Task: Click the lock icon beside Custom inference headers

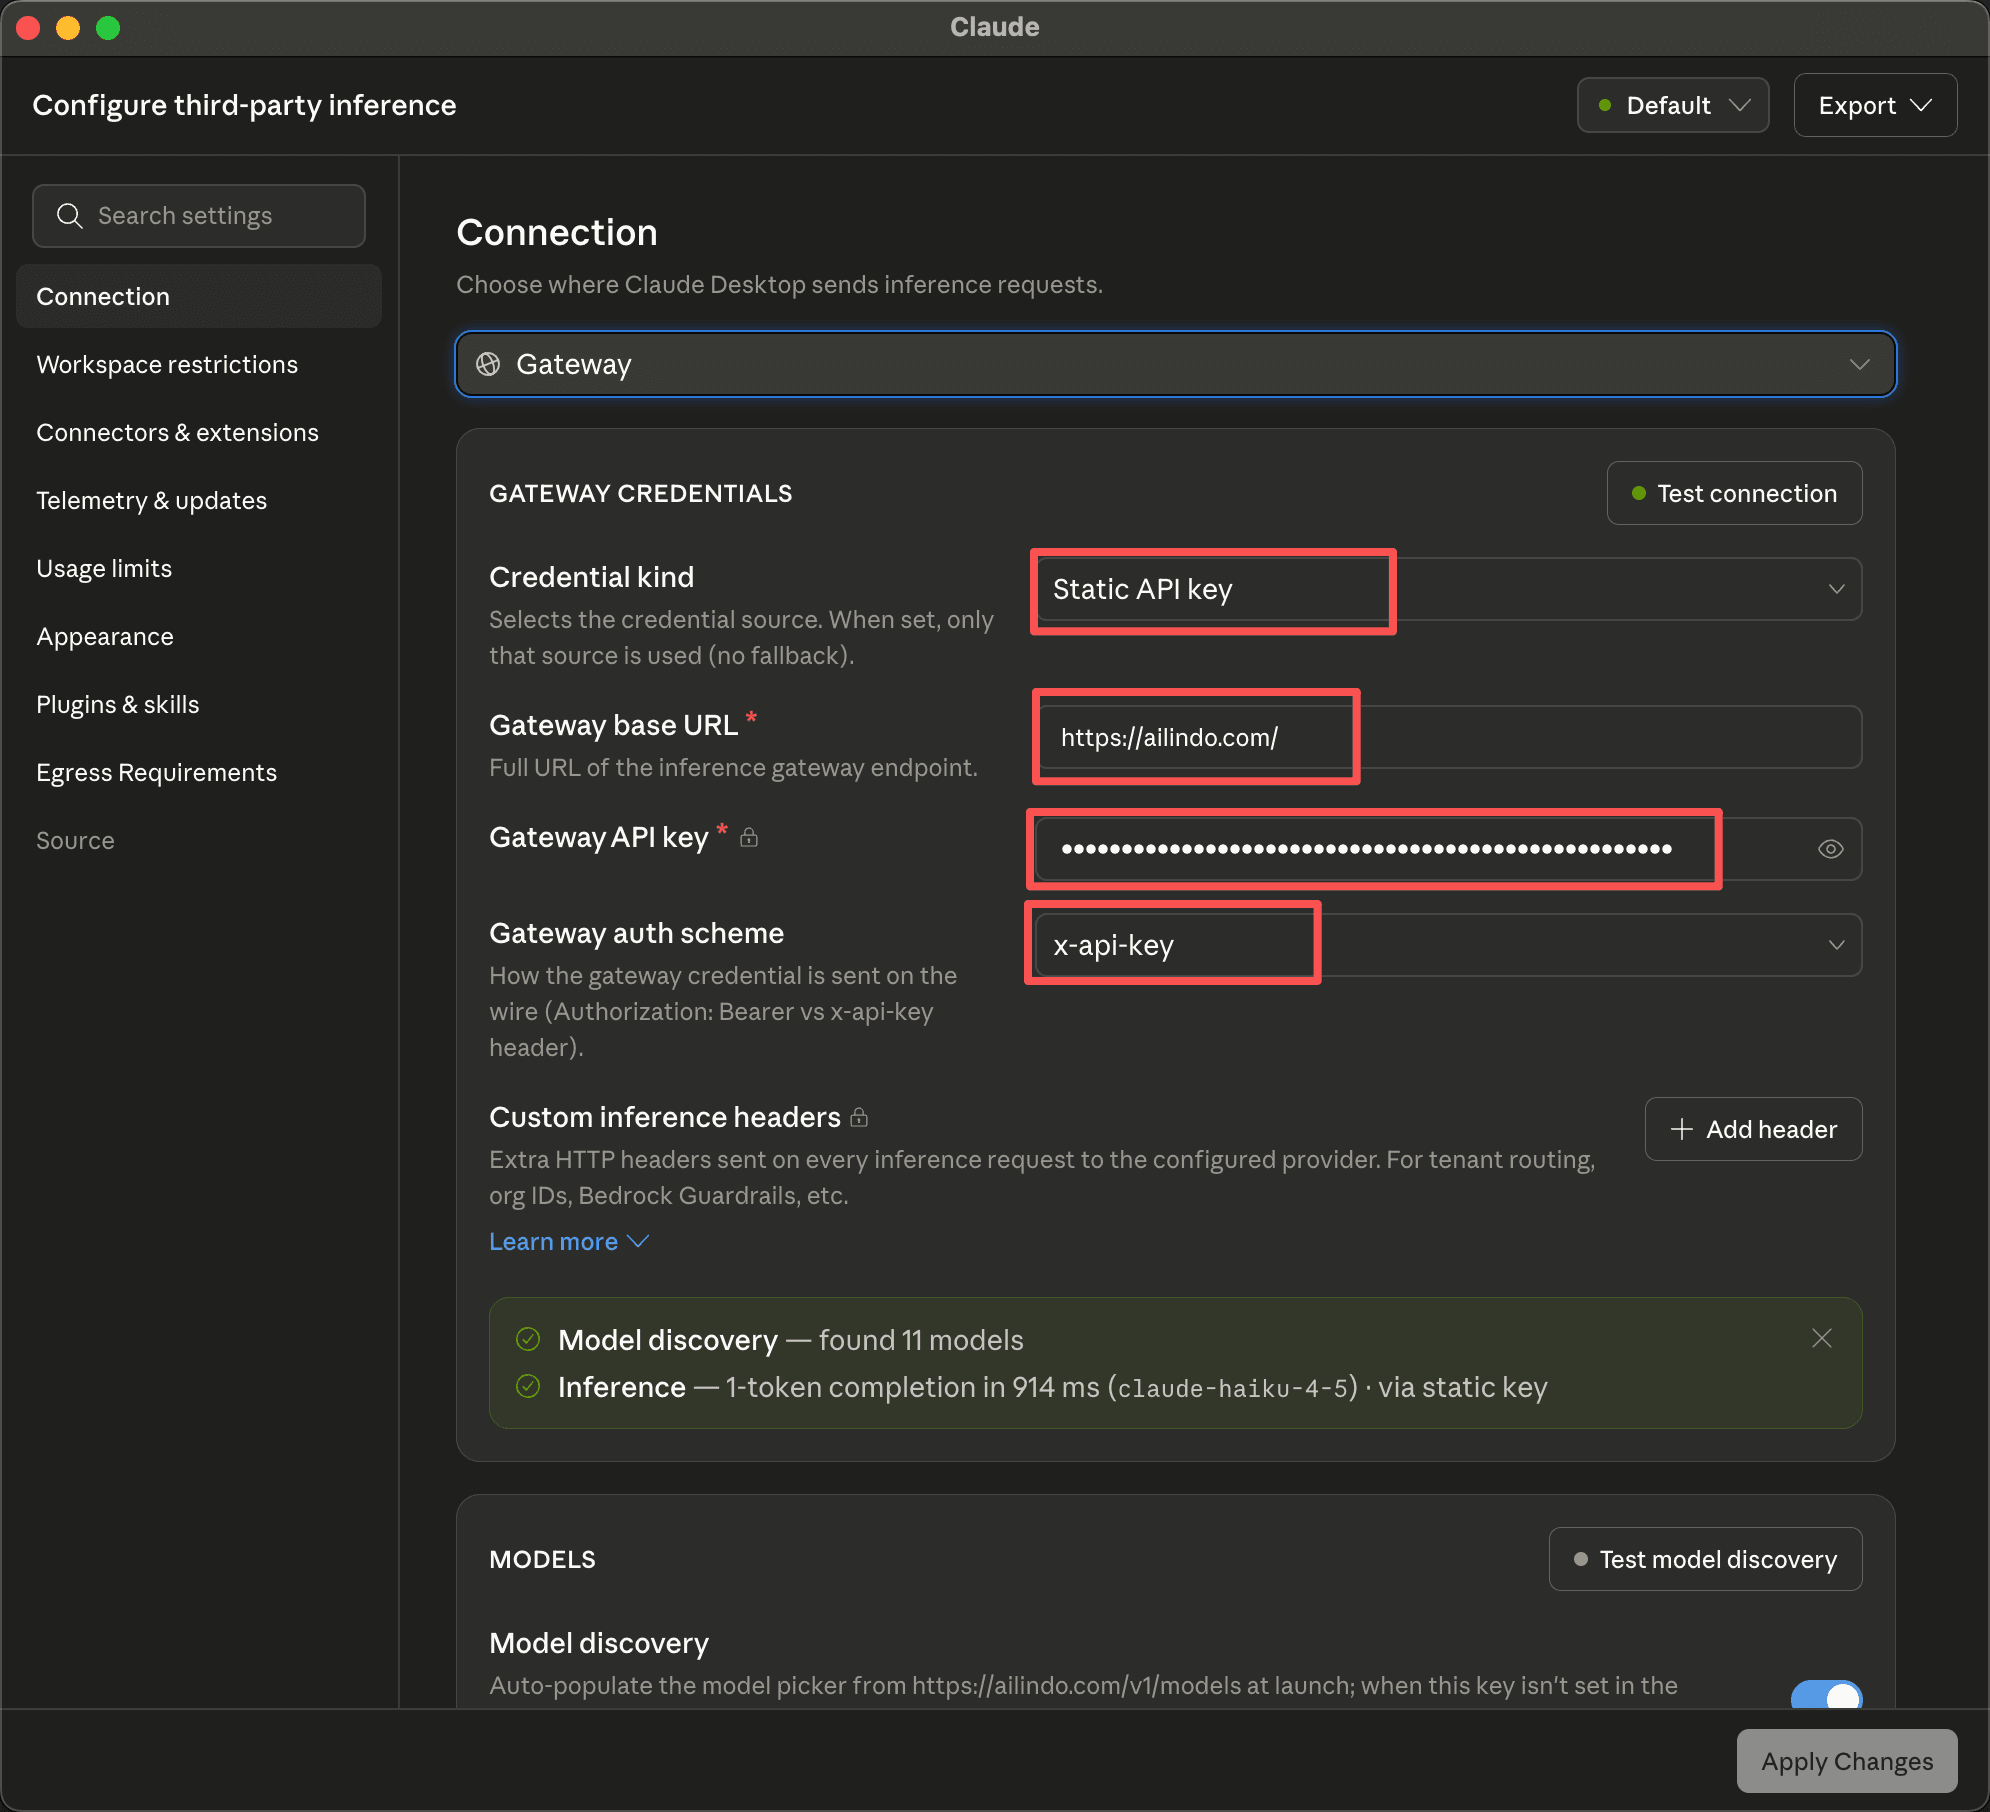Action: tap(859, 1118)
